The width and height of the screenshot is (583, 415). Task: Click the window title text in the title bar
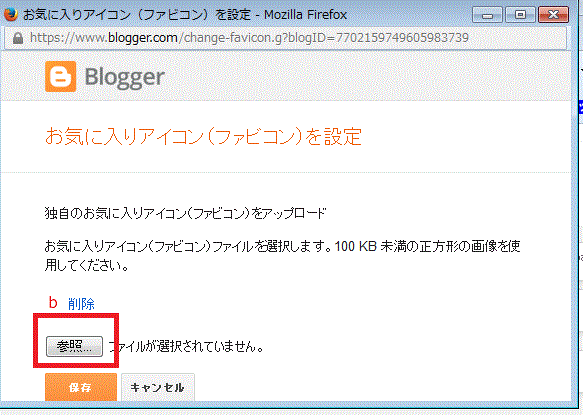click(x=185, y=15)
